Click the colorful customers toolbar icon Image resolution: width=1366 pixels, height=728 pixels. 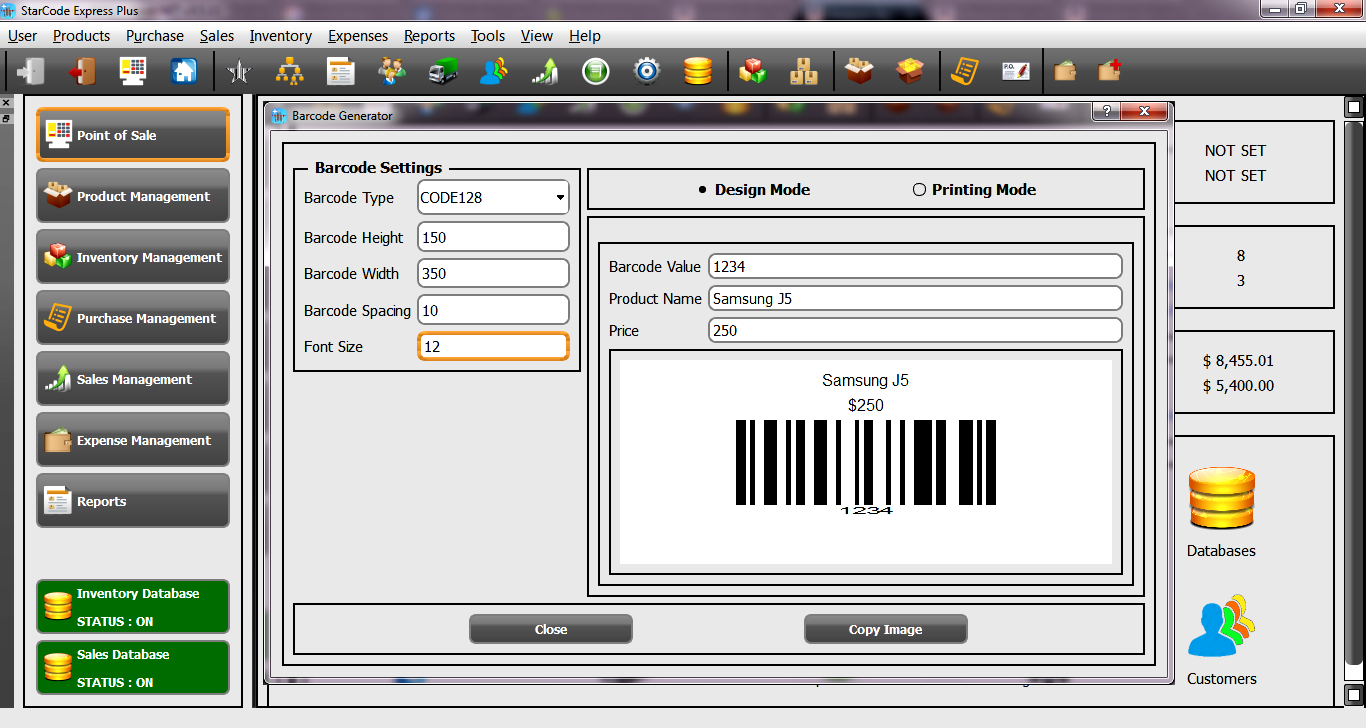[x=494, y=71]
